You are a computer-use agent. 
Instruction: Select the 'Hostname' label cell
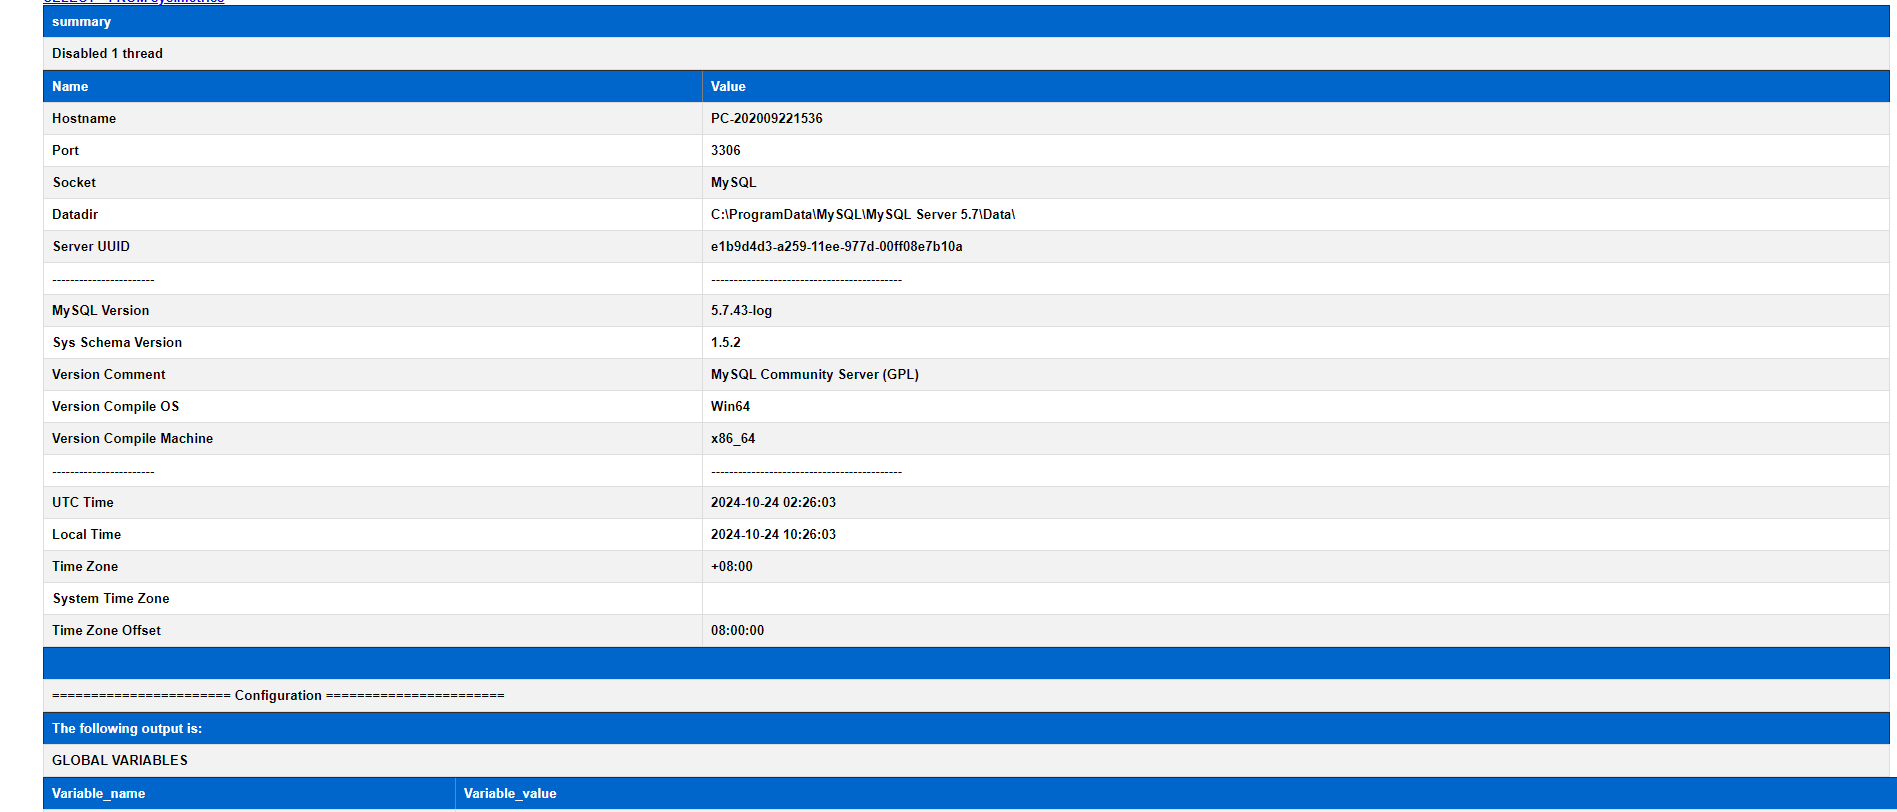372,119
